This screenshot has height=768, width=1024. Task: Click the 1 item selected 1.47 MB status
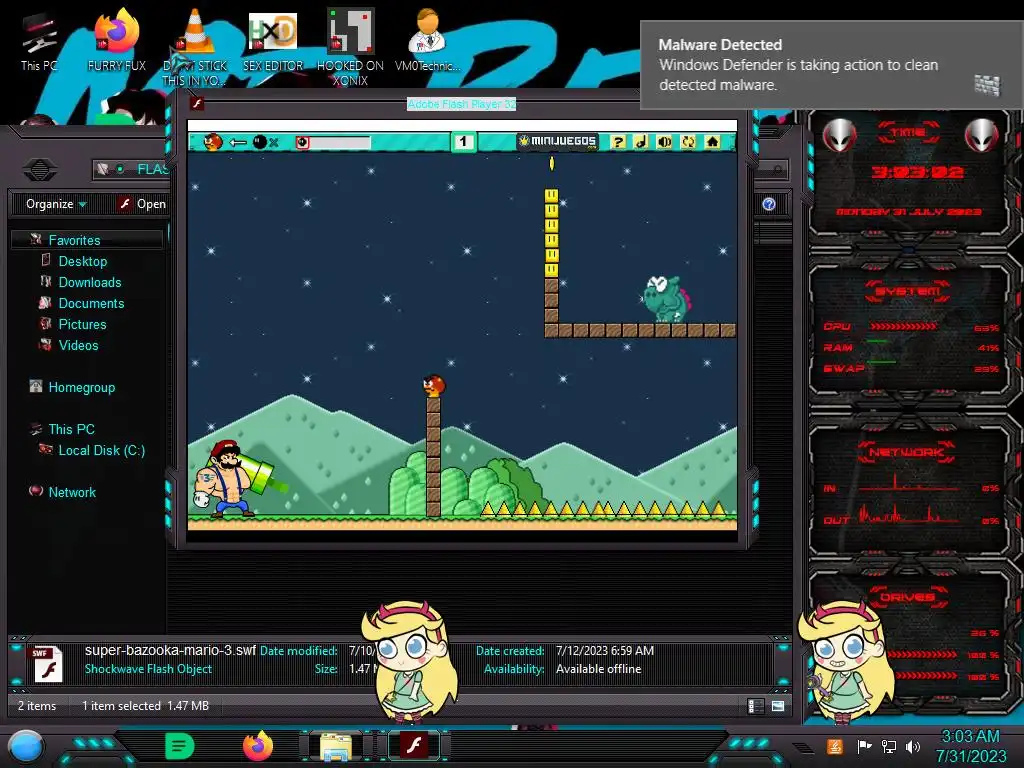146,705
